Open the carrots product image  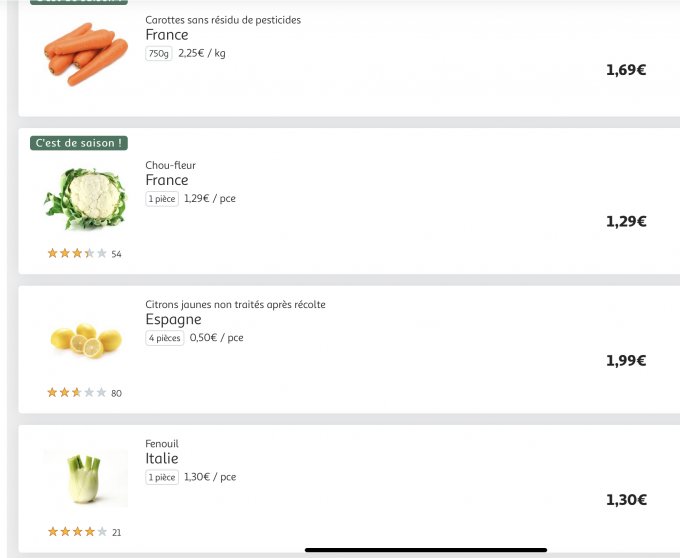click(85, 54)
